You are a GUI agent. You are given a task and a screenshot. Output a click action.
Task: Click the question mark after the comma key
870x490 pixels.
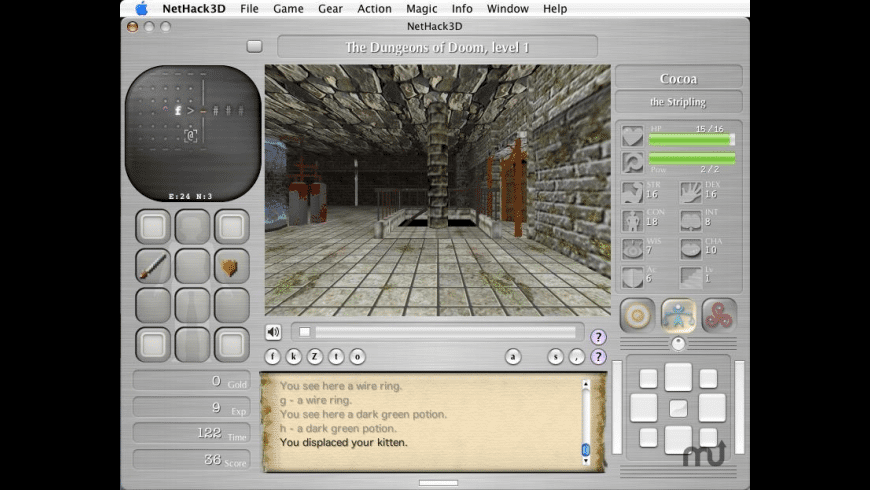[598, 356]
